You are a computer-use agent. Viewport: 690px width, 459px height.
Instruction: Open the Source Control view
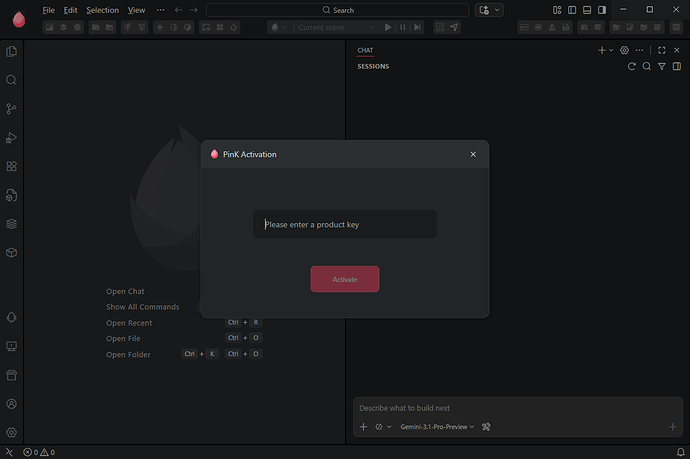(11, 109)
